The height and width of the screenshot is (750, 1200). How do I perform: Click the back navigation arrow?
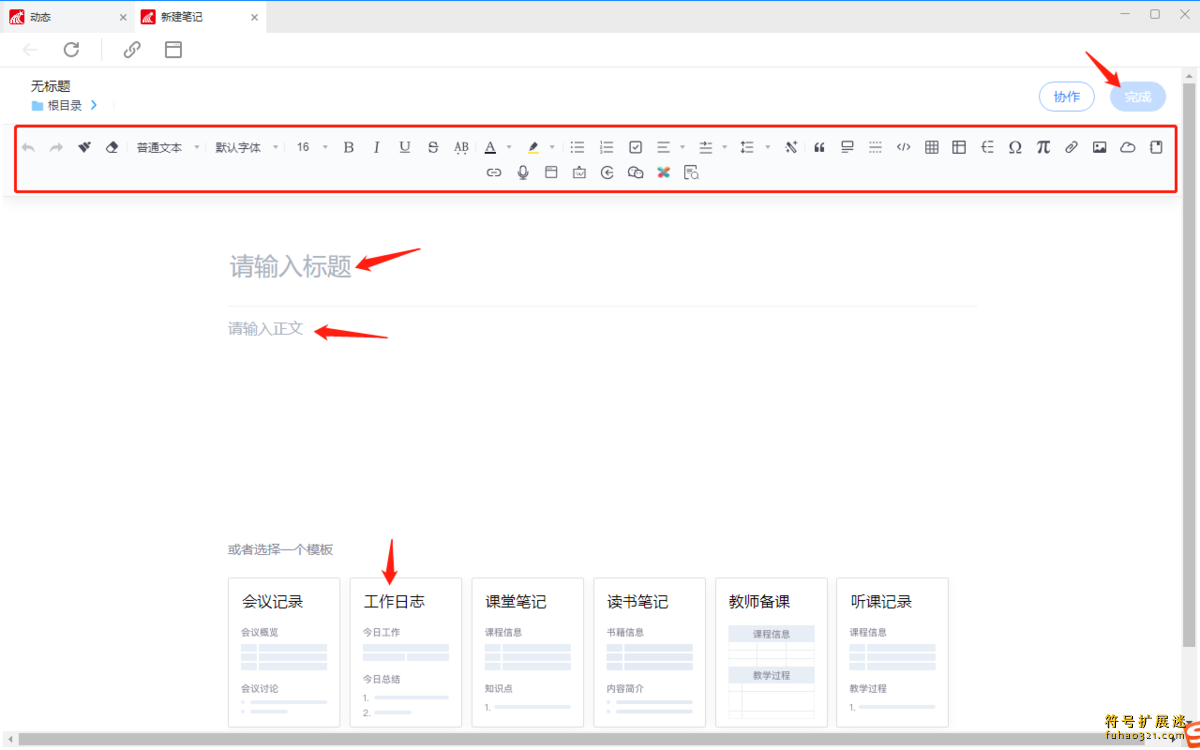[x=30, y=49]
